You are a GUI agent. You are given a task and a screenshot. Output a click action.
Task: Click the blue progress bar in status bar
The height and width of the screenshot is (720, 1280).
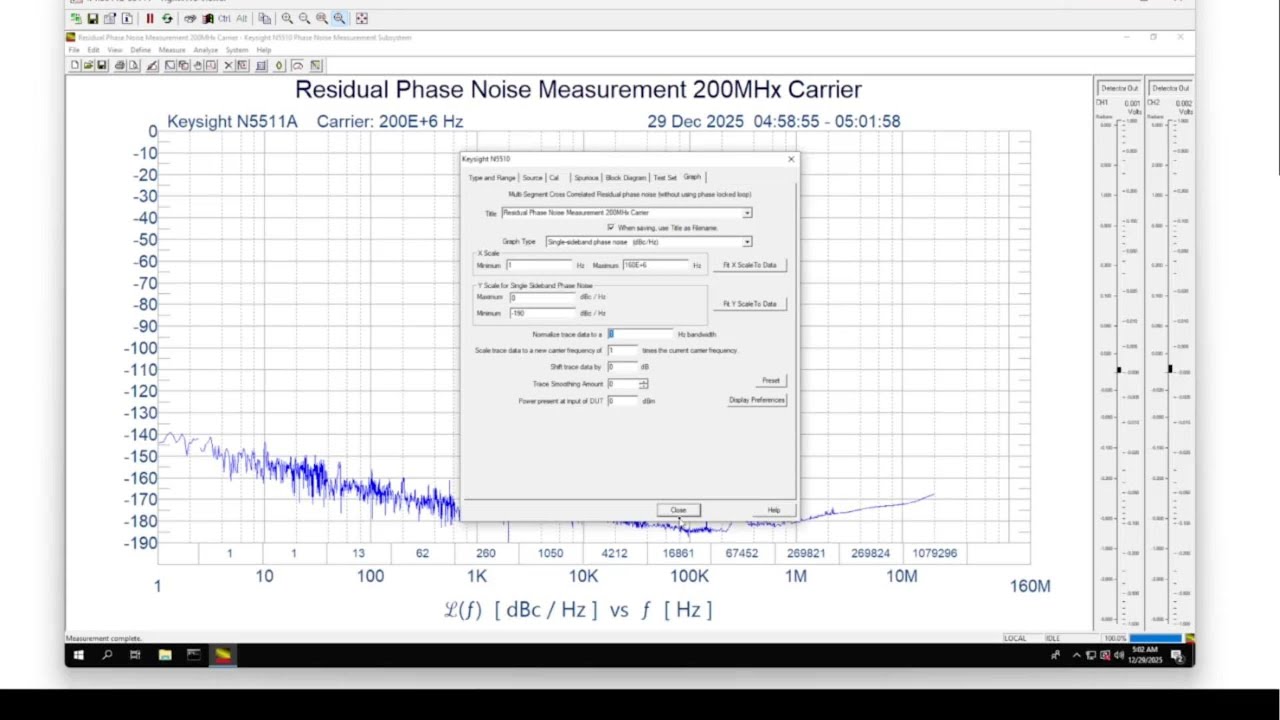click(1155, 638)
